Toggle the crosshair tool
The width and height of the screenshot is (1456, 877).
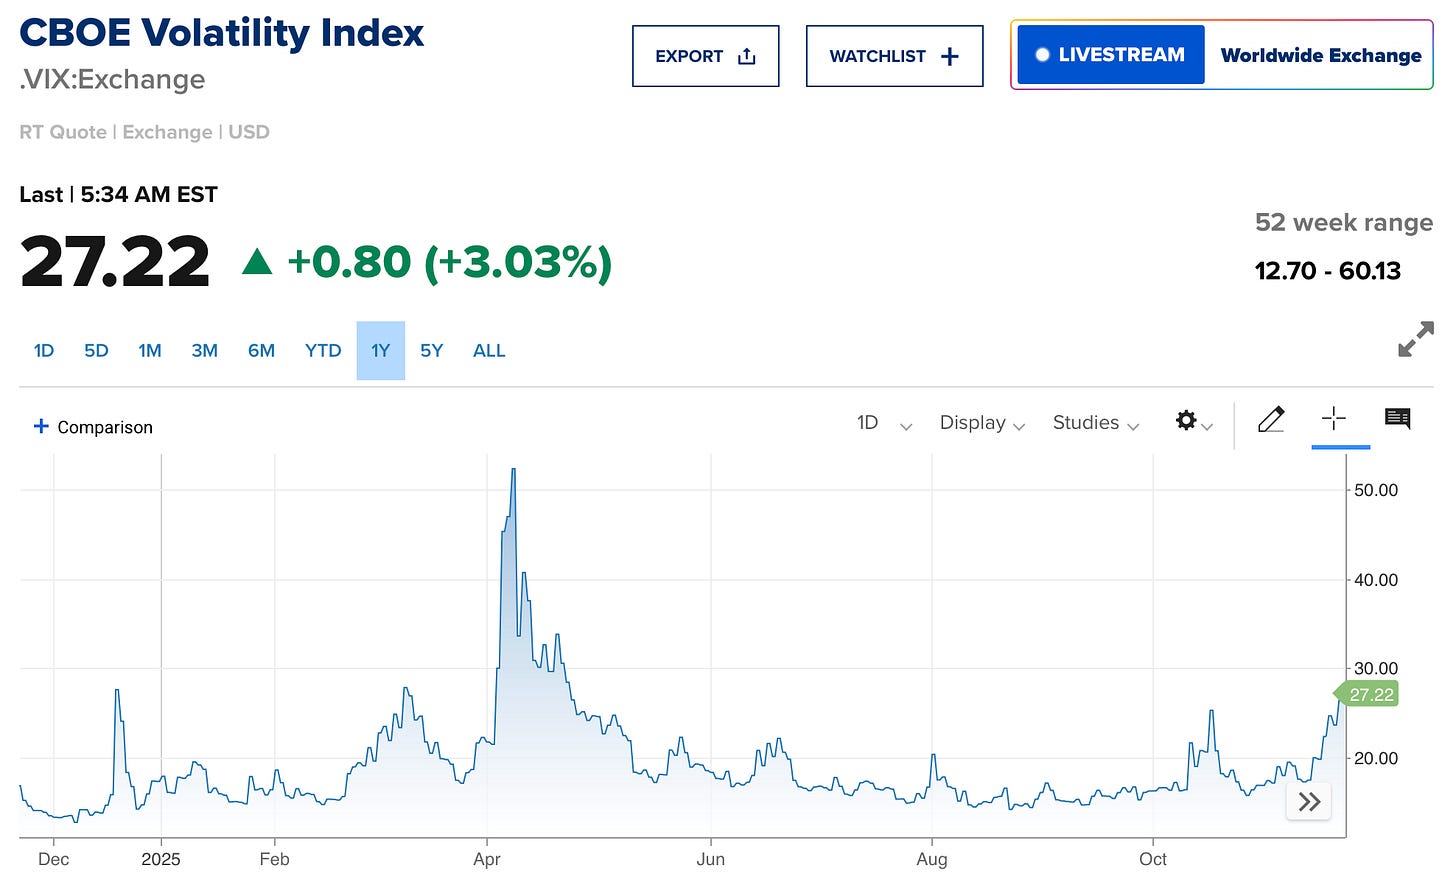(x=1334, y=419)
